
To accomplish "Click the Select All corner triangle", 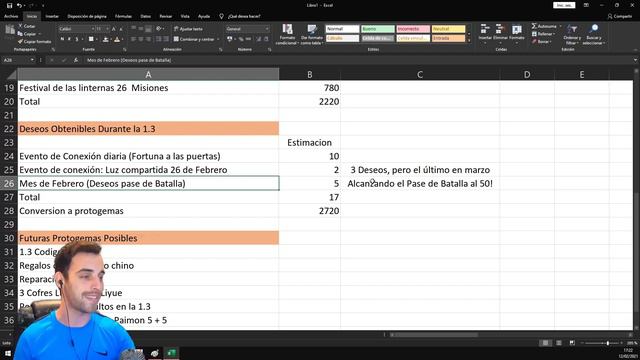I will click(x=12, y=75).
